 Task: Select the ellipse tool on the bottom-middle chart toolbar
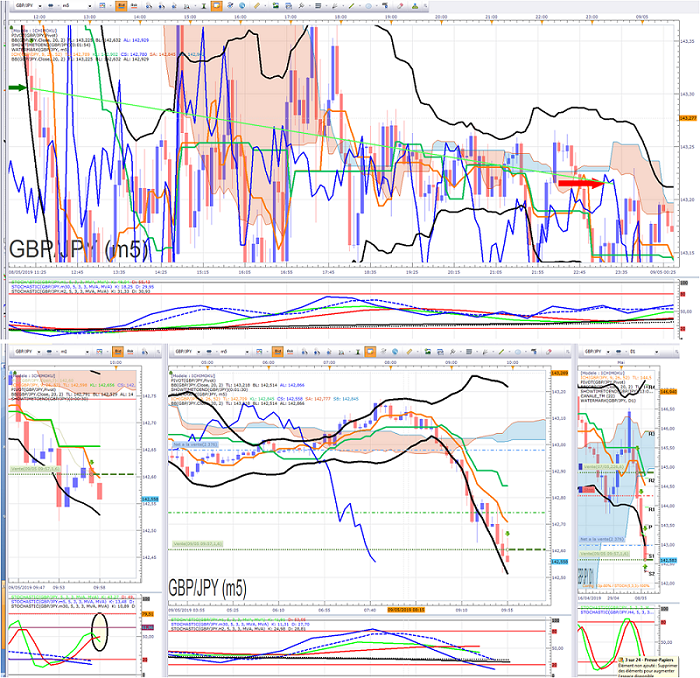pyautogui.click(x=518, y=352)
